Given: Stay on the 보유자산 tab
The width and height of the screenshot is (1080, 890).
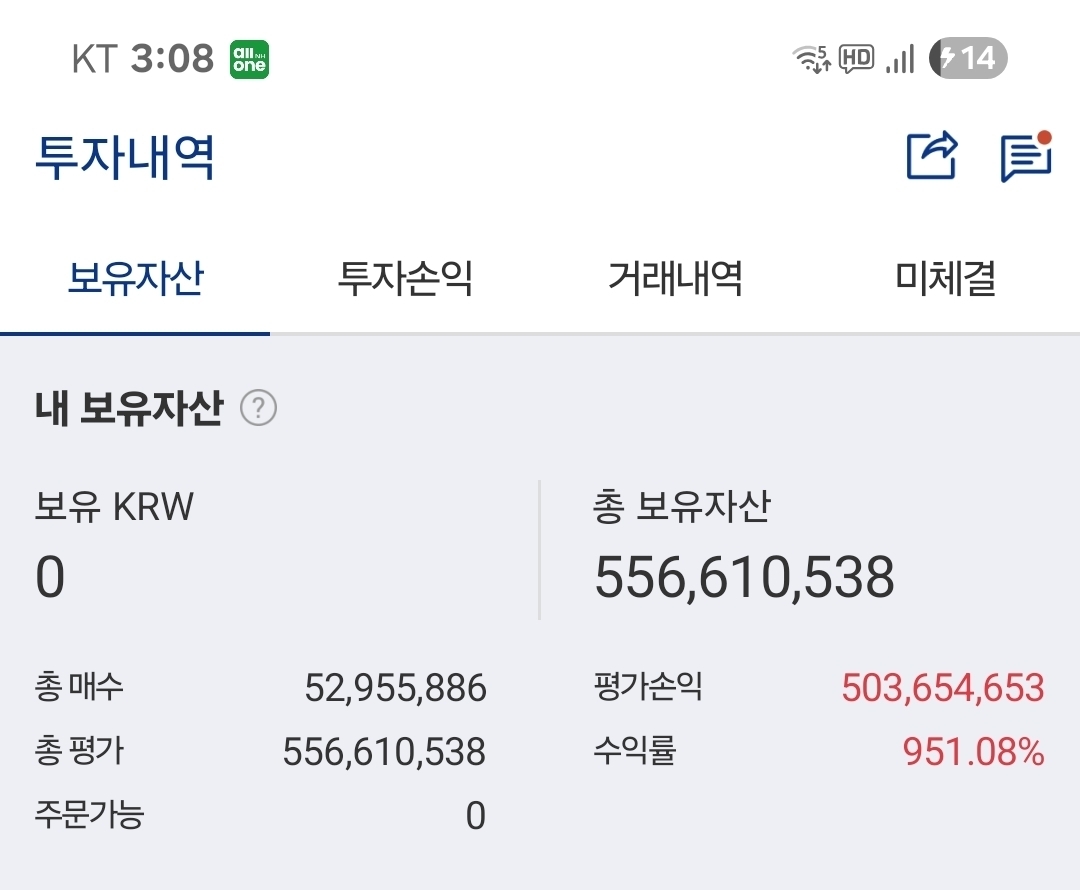Looking at the screenshot, I should coord(135,280).
